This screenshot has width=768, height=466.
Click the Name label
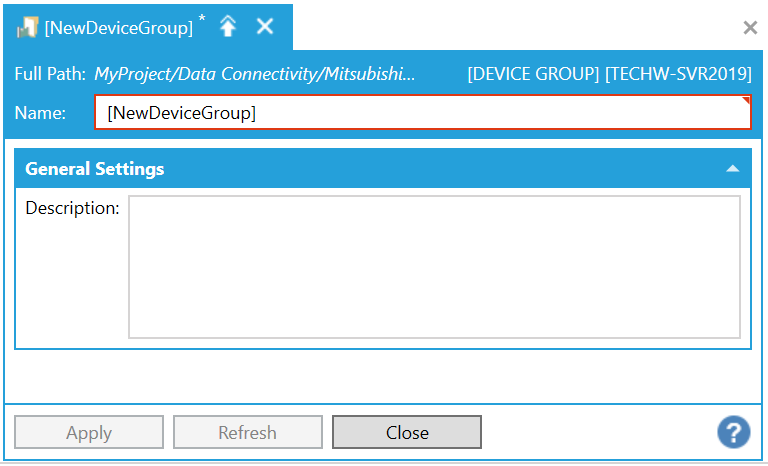point(40,113)
